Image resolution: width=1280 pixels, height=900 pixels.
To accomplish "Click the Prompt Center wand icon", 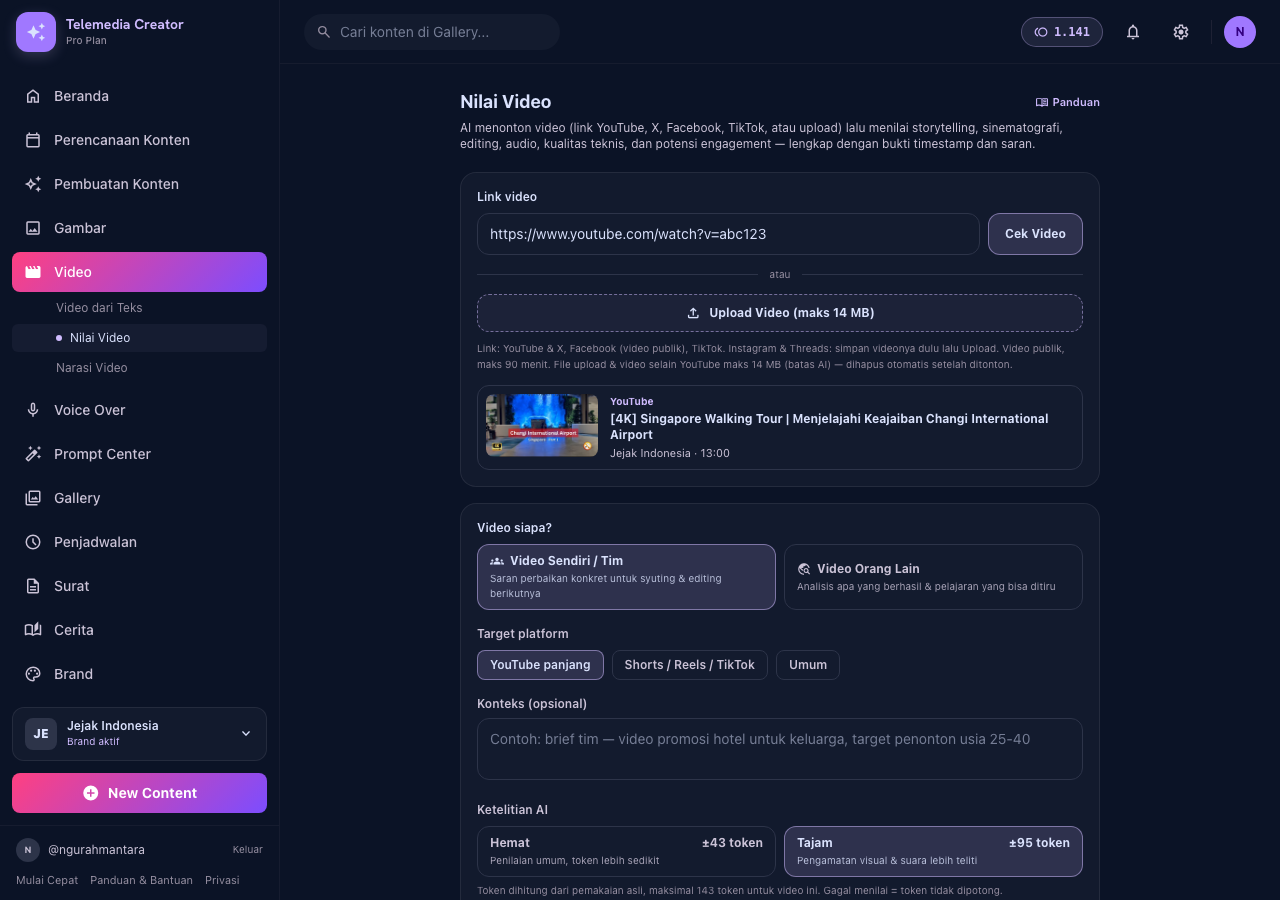I will 33,454.
